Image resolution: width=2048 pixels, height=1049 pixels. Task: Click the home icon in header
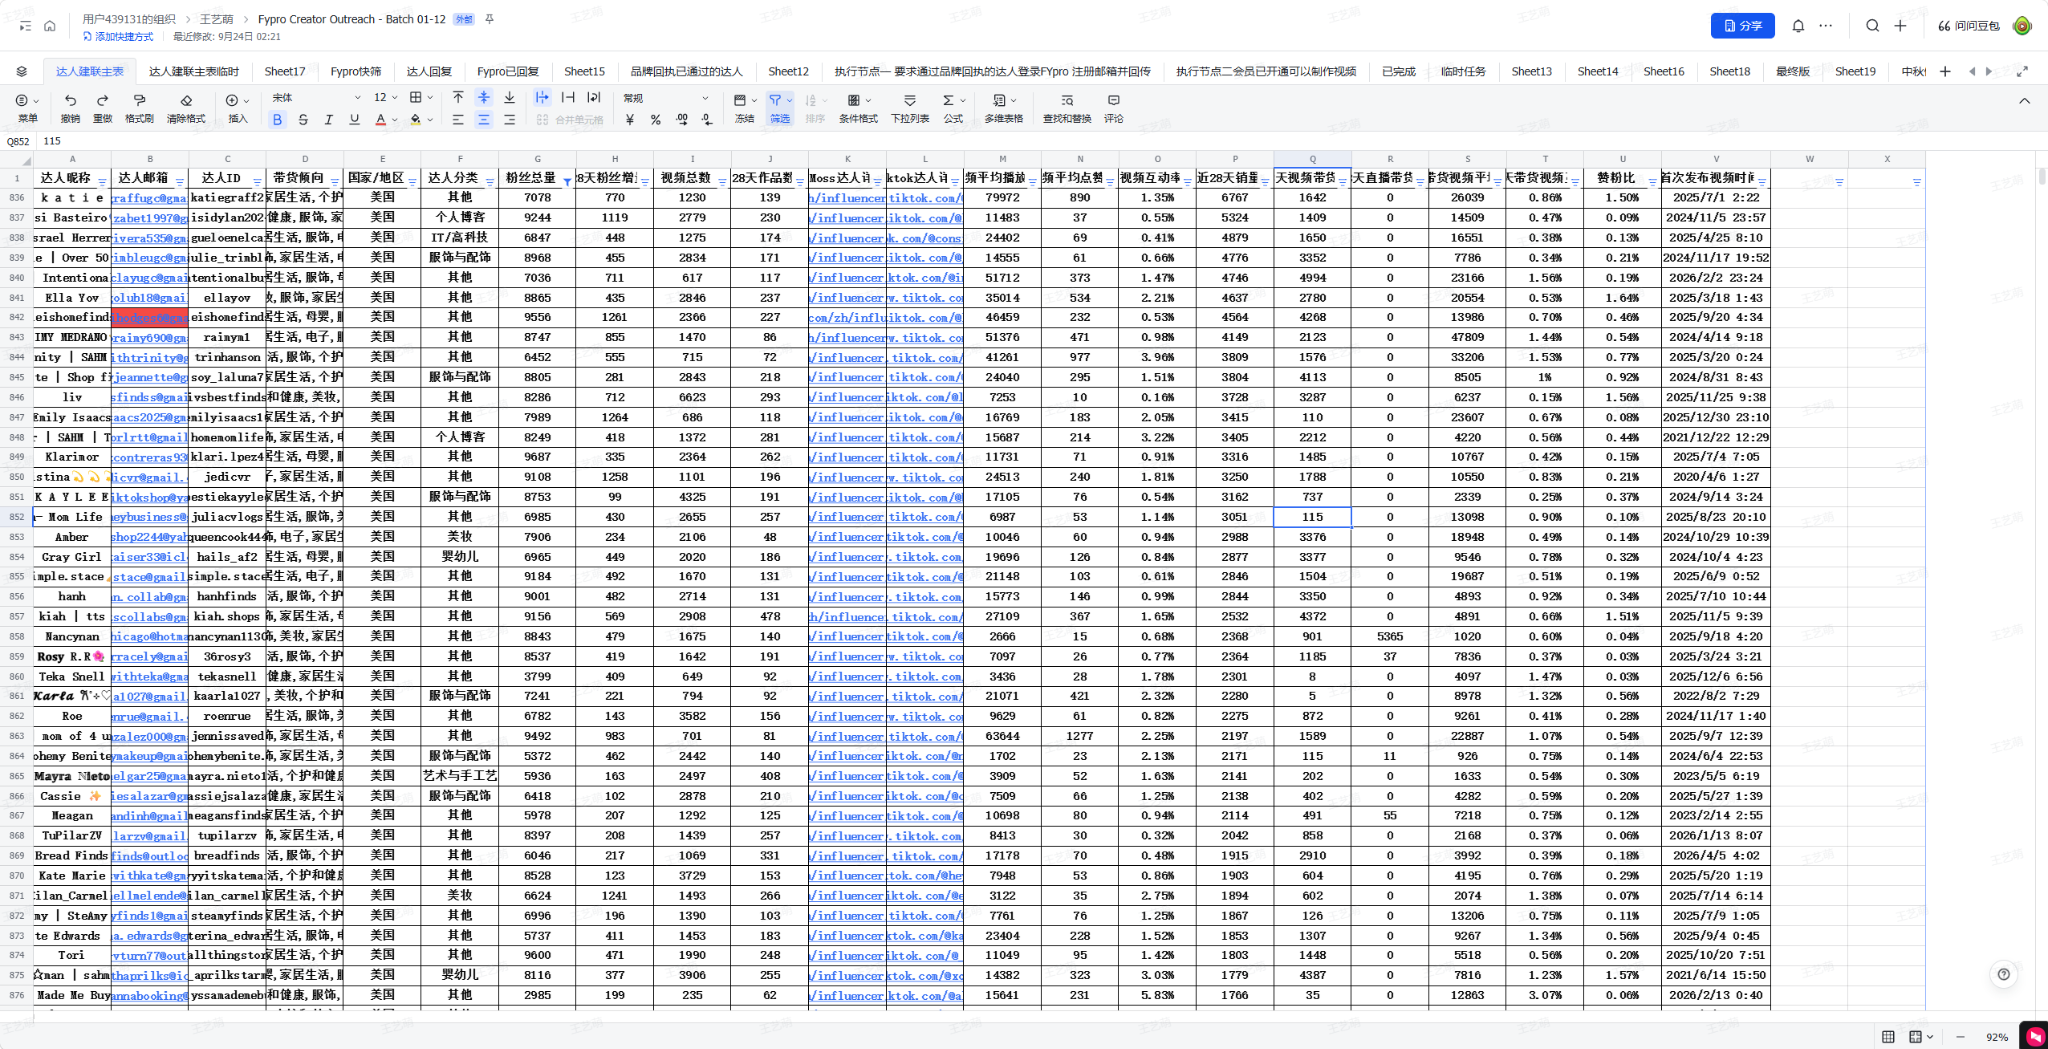click(49, 26)
